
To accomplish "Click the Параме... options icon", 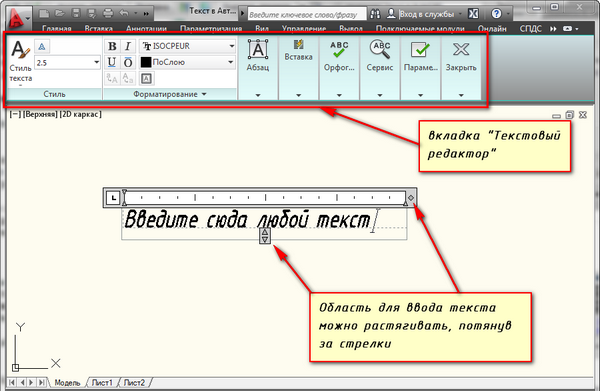I will pyautogui.click(x=420, y=50).
